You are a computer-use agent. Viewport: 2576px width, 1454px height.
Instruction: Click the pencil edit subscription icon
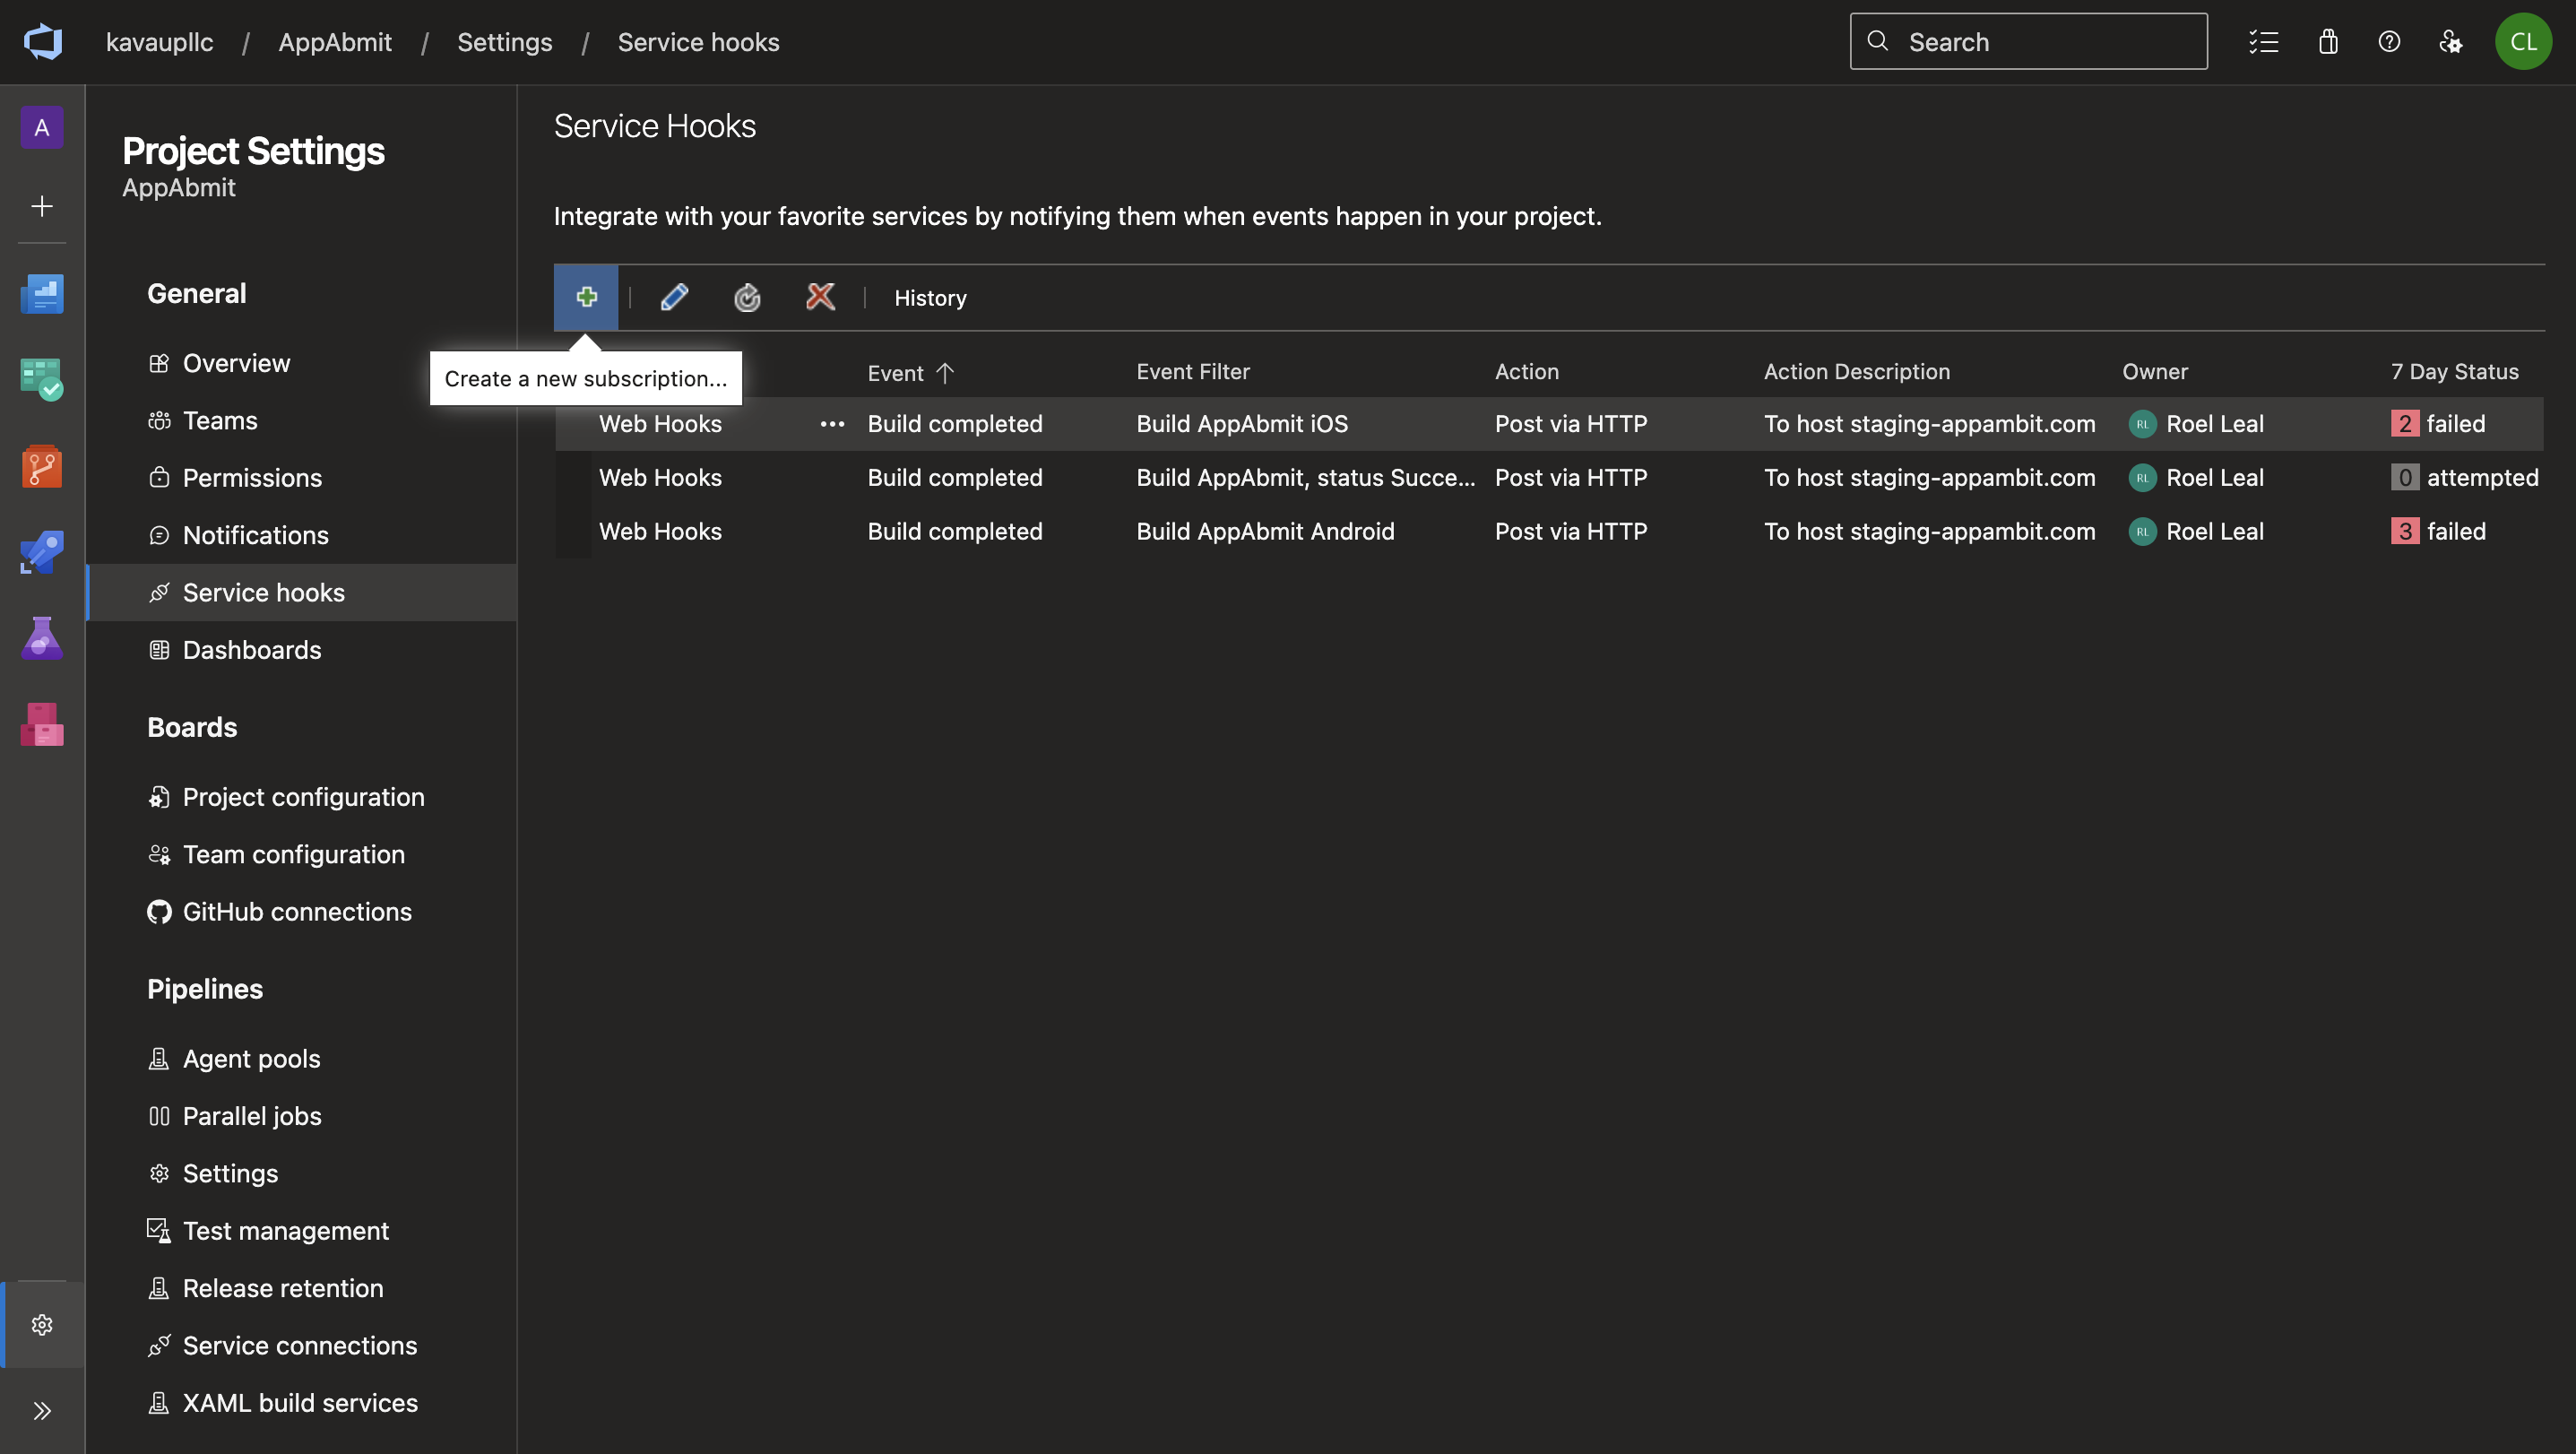click(x=674, y=297)
